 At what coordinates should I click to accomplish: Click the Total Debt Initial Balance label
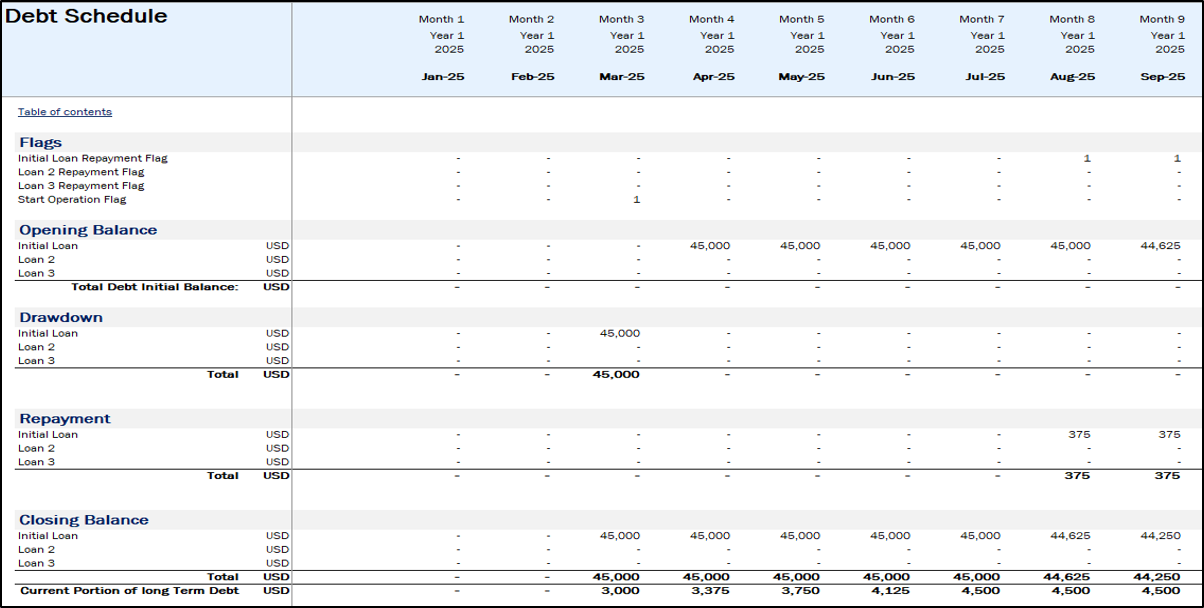click(155, 288)
